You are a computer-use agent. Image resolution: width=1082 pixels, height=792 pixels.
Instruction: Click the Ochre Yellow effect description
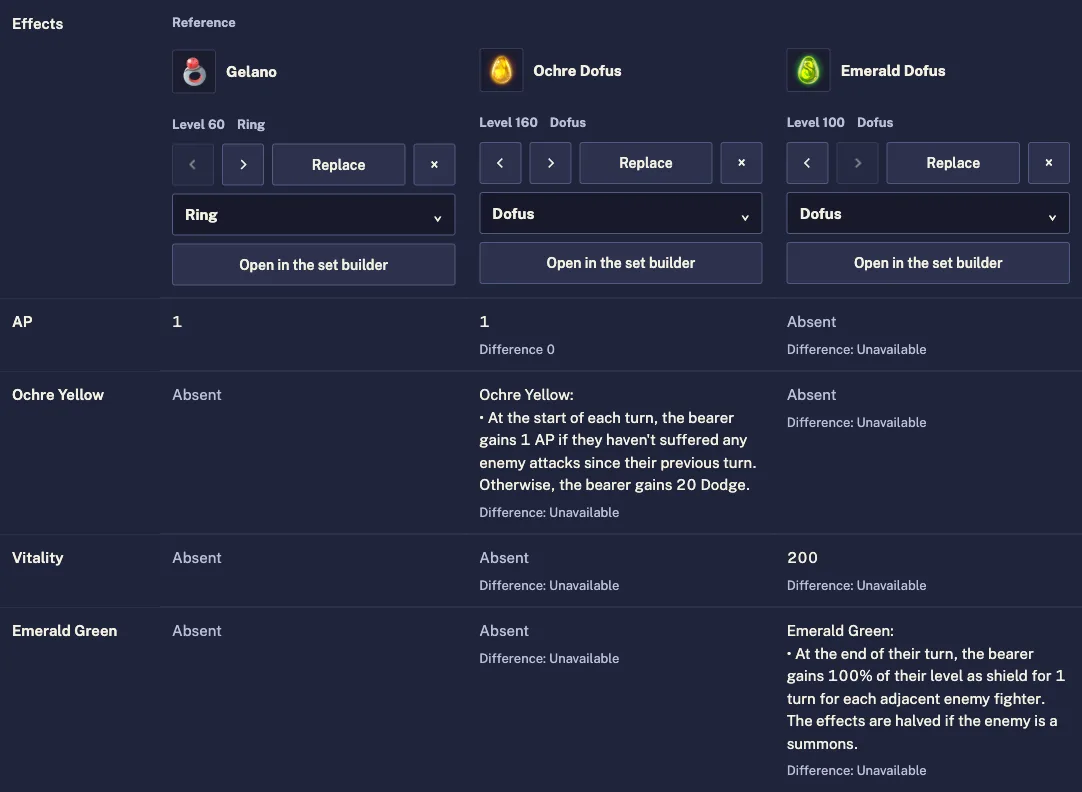coord(618,440)
